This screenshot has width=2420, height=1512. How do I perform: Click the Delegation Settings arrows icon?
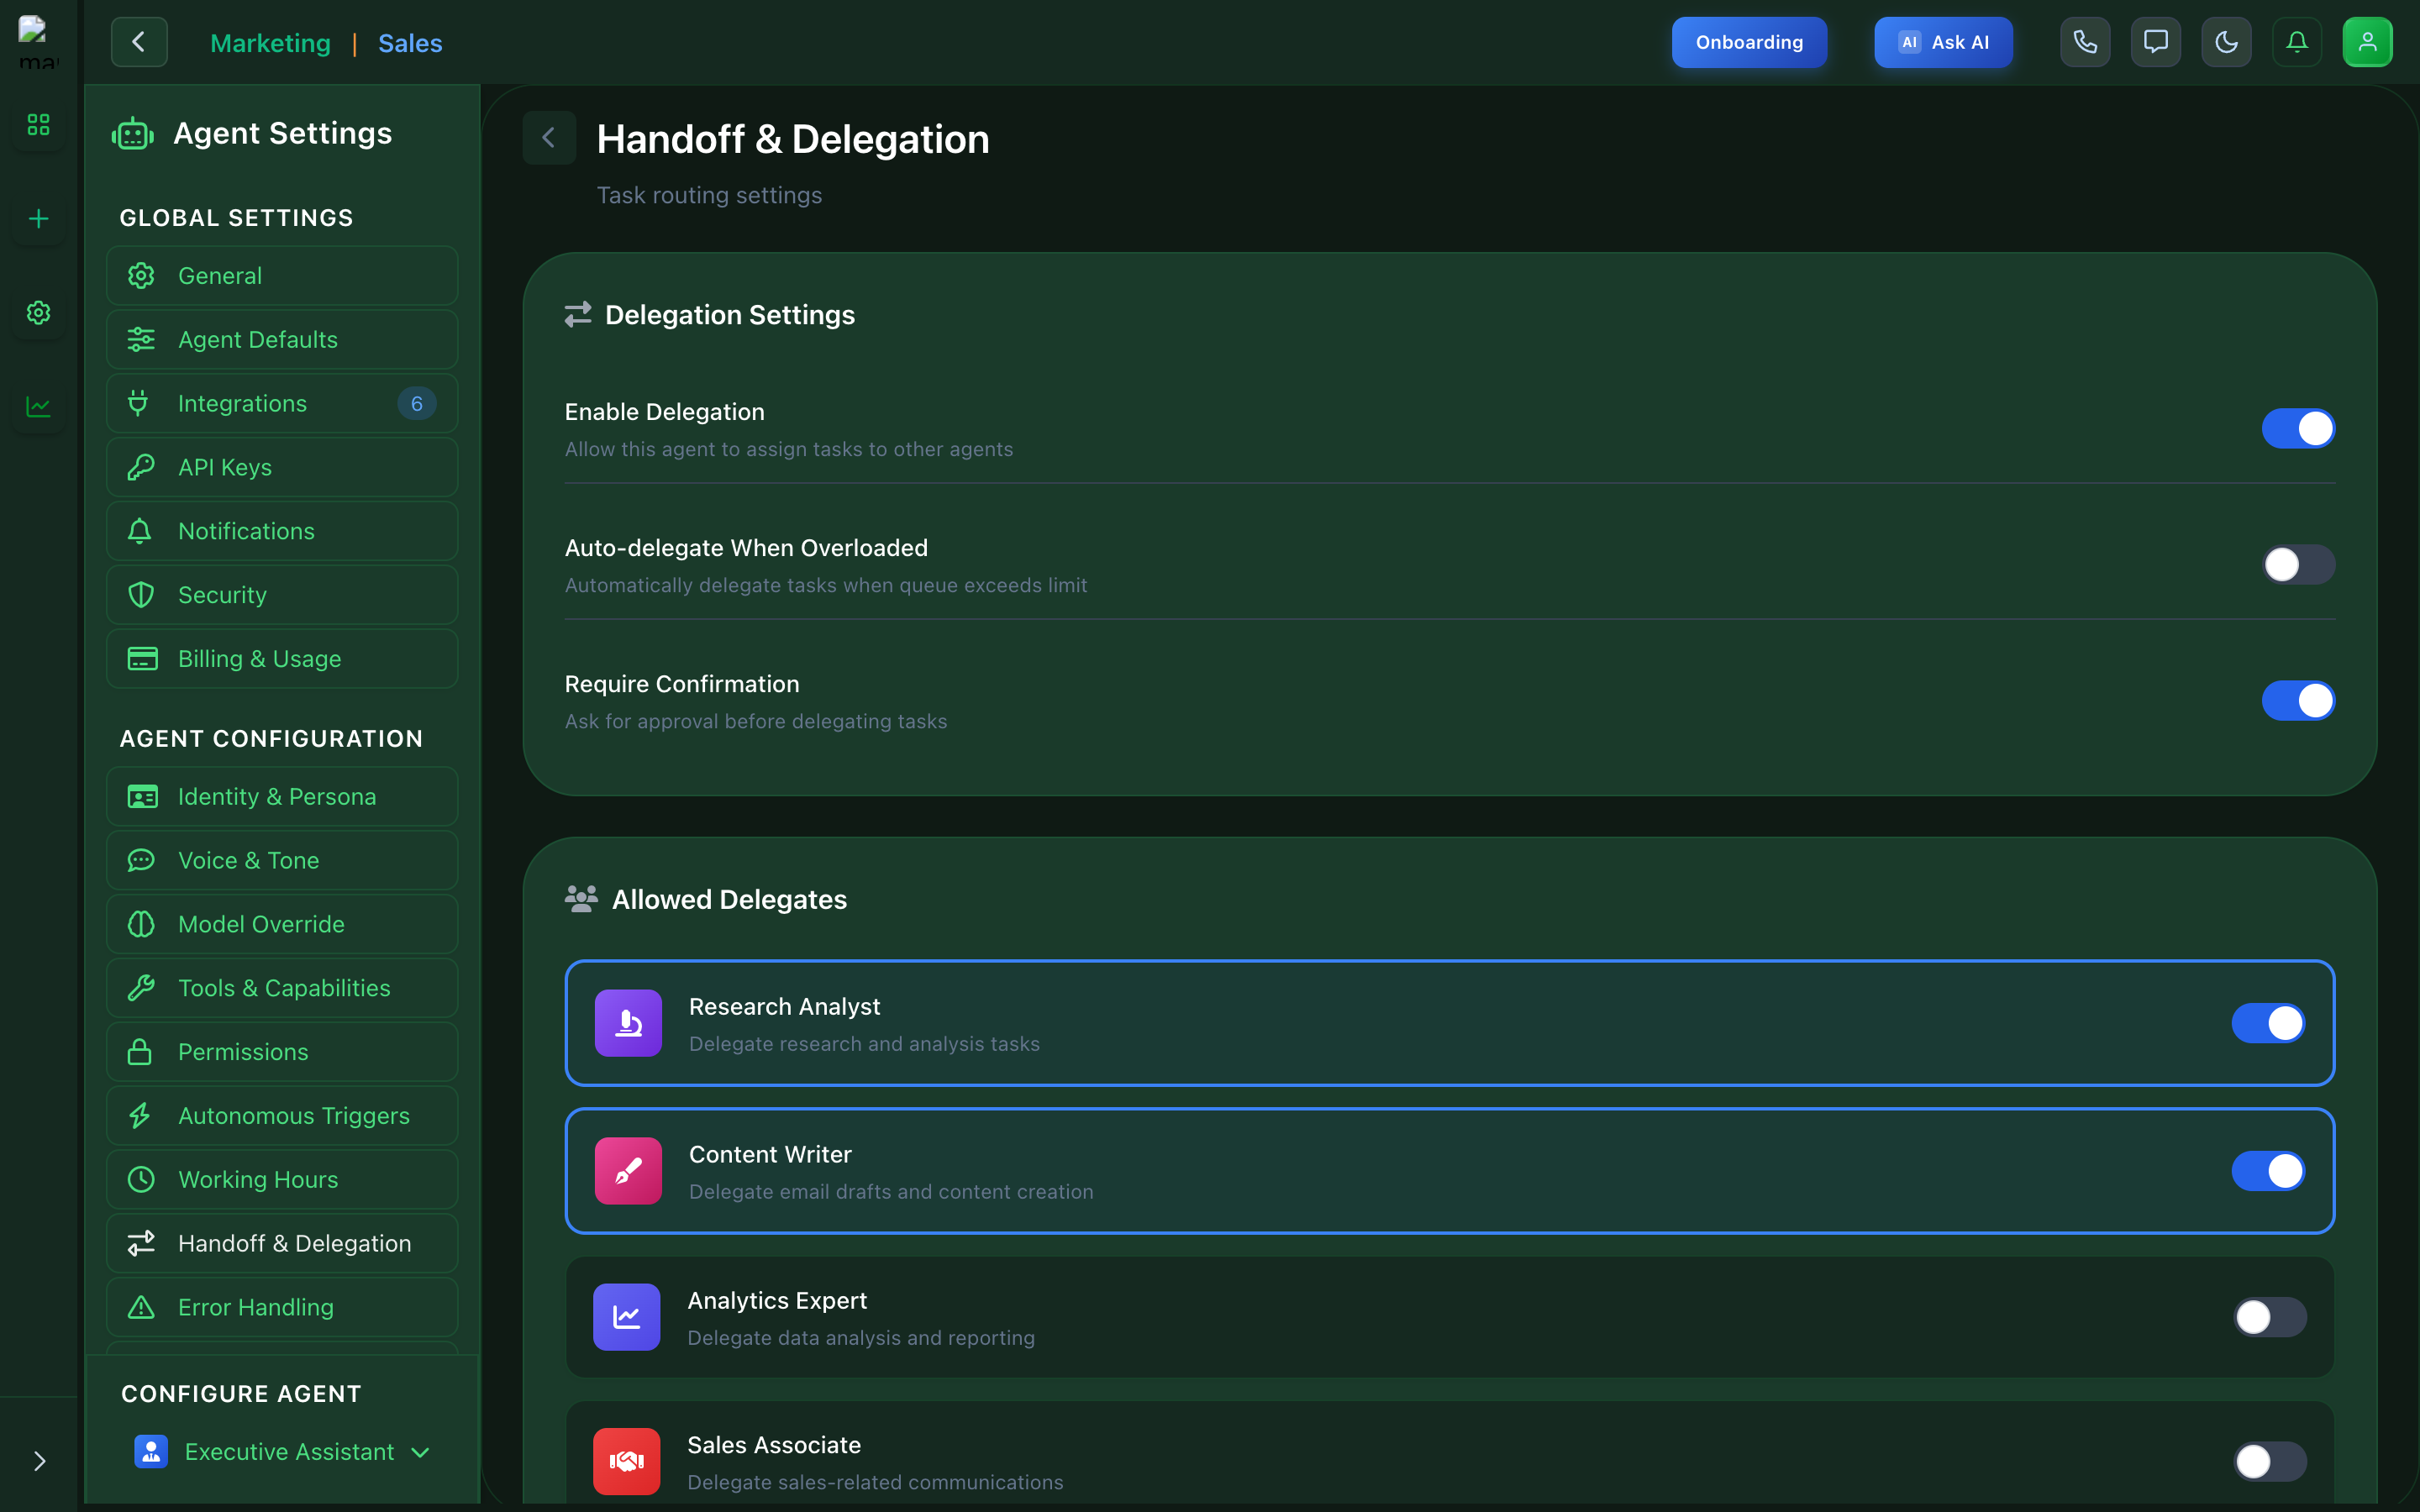(578, 314)
